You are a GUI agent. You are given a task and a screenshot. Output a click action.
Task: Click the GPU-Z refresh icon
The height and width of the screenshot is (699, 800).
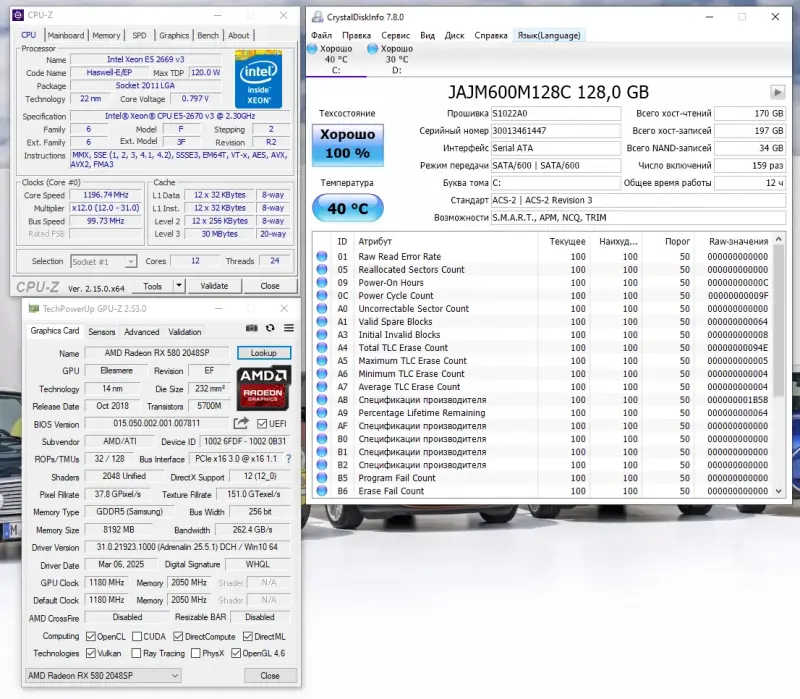click(x=270, y=328)
